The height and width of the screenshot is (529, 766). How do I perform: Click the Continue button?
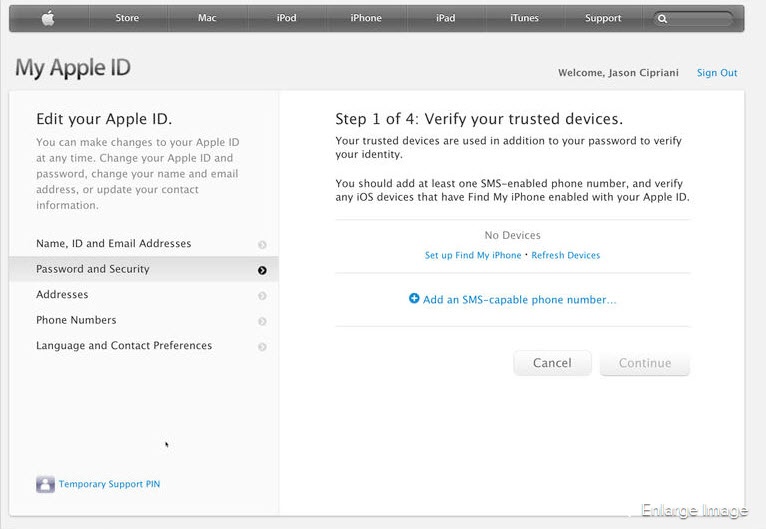click(645, 363)
